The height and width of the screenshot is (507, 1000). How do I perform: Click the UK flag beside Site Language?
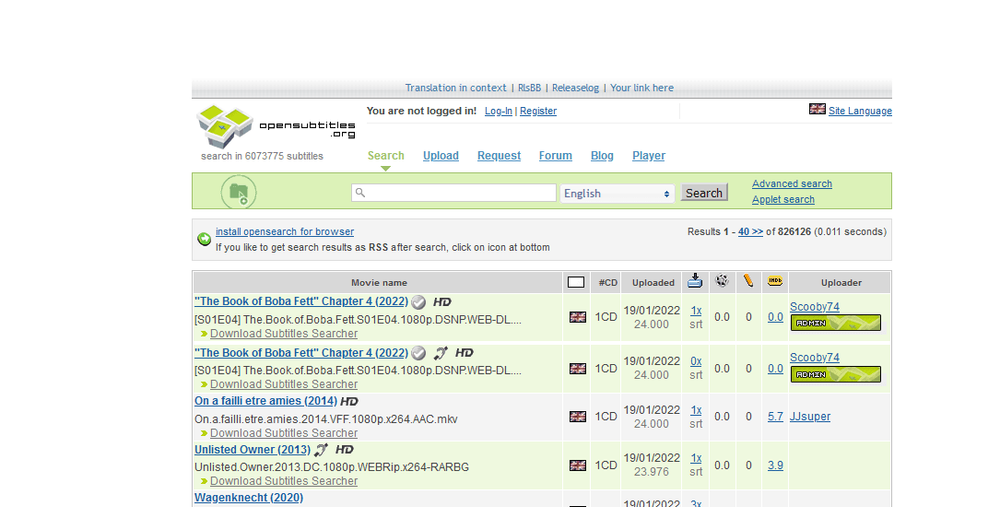[817, 110]
